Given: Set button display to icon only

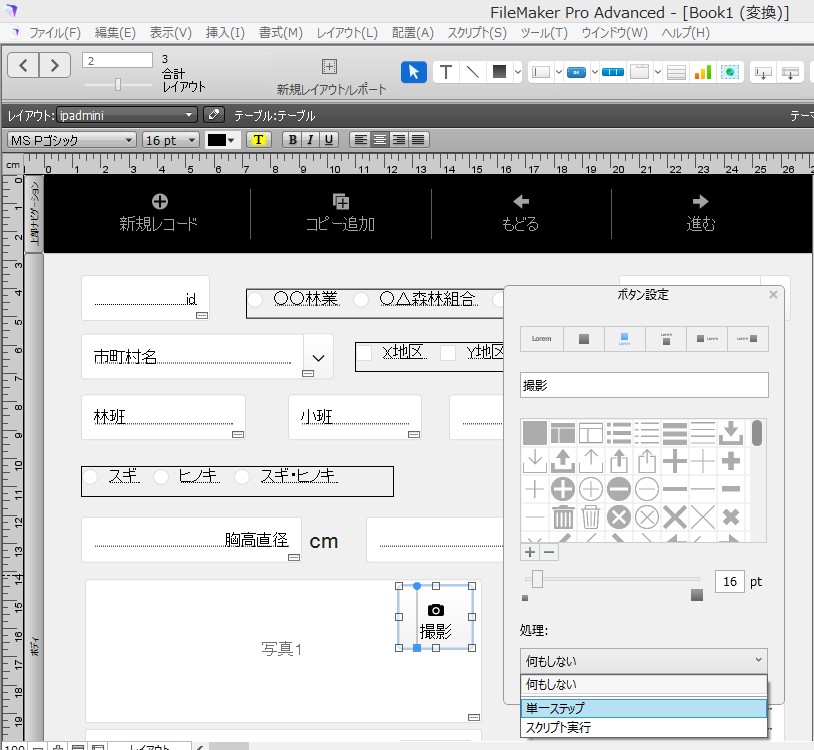Looking at the screenshot, I should coord(584,339).
